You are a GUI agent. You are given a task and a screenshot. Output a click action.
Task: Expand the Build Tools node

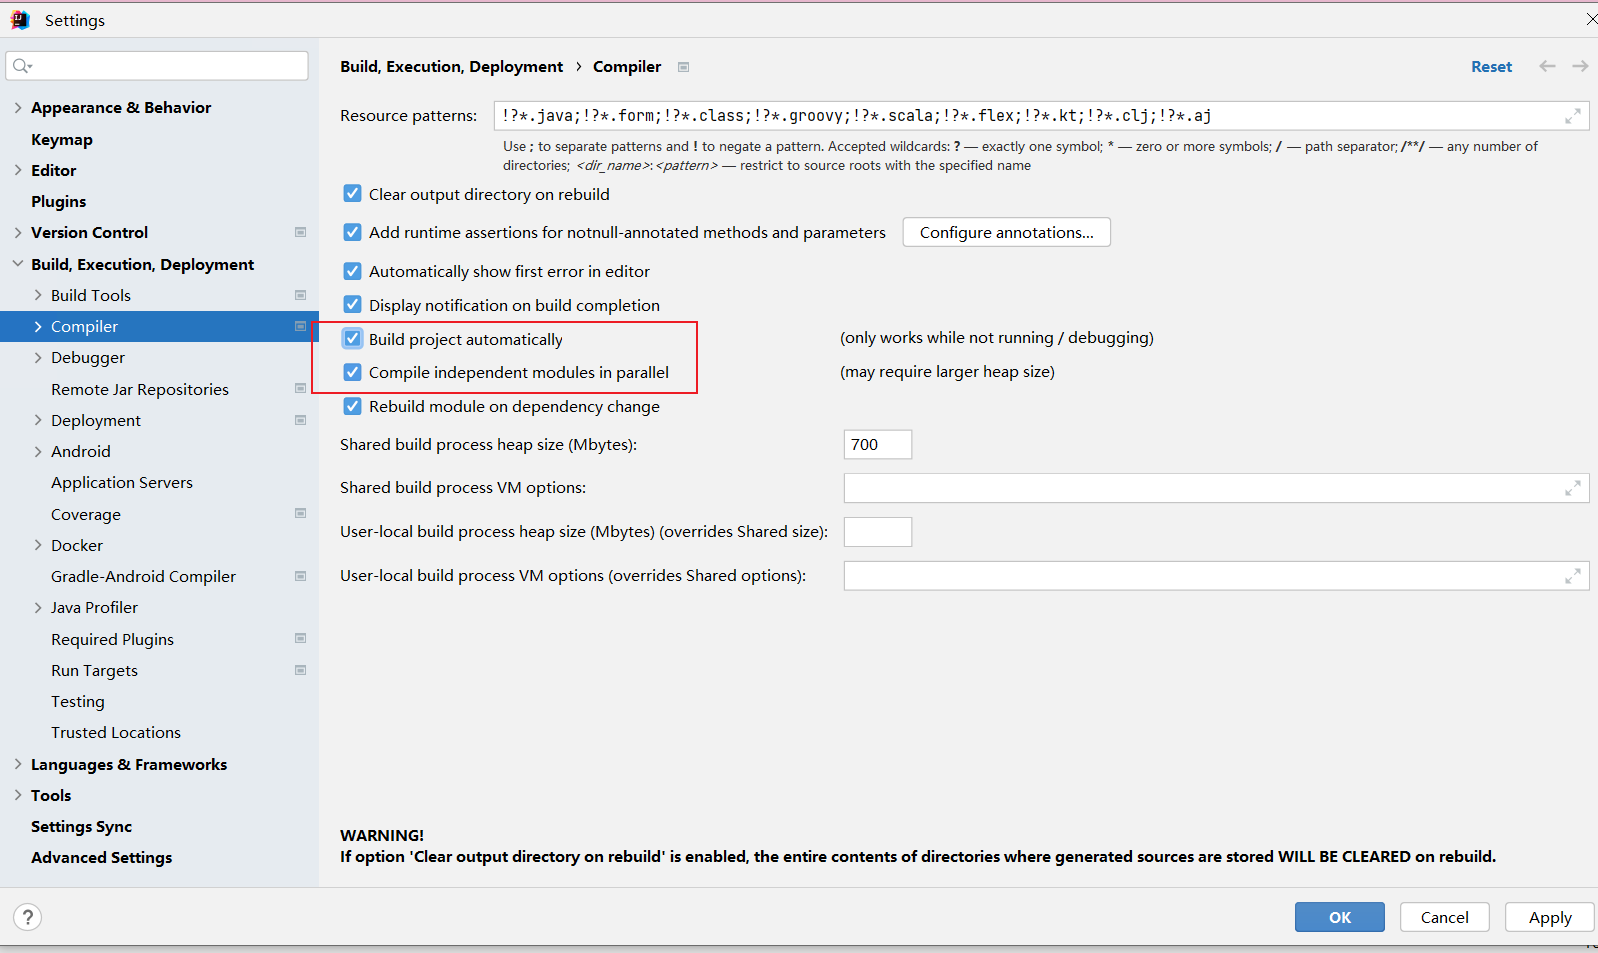click(38, 295)
